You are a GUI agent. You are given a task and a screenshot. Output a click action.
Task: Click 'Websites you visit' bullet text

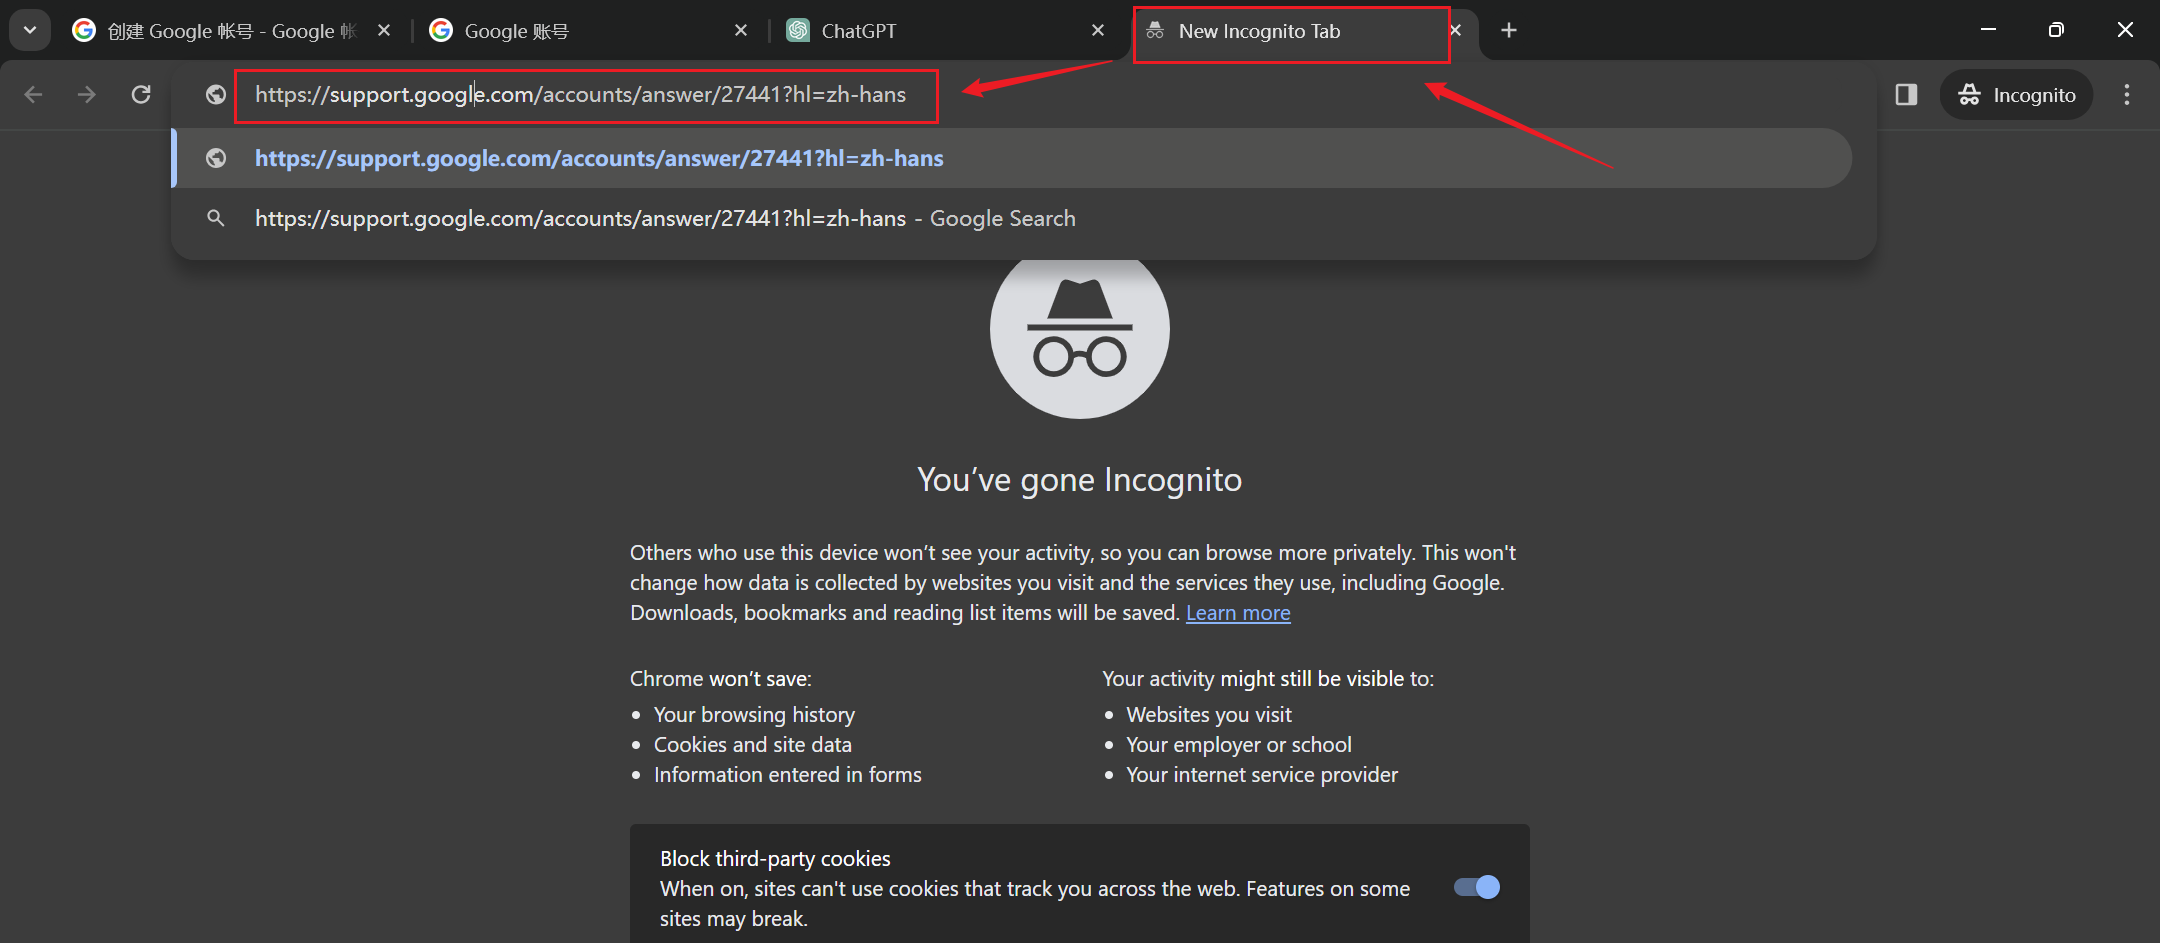pos(1209,715)
